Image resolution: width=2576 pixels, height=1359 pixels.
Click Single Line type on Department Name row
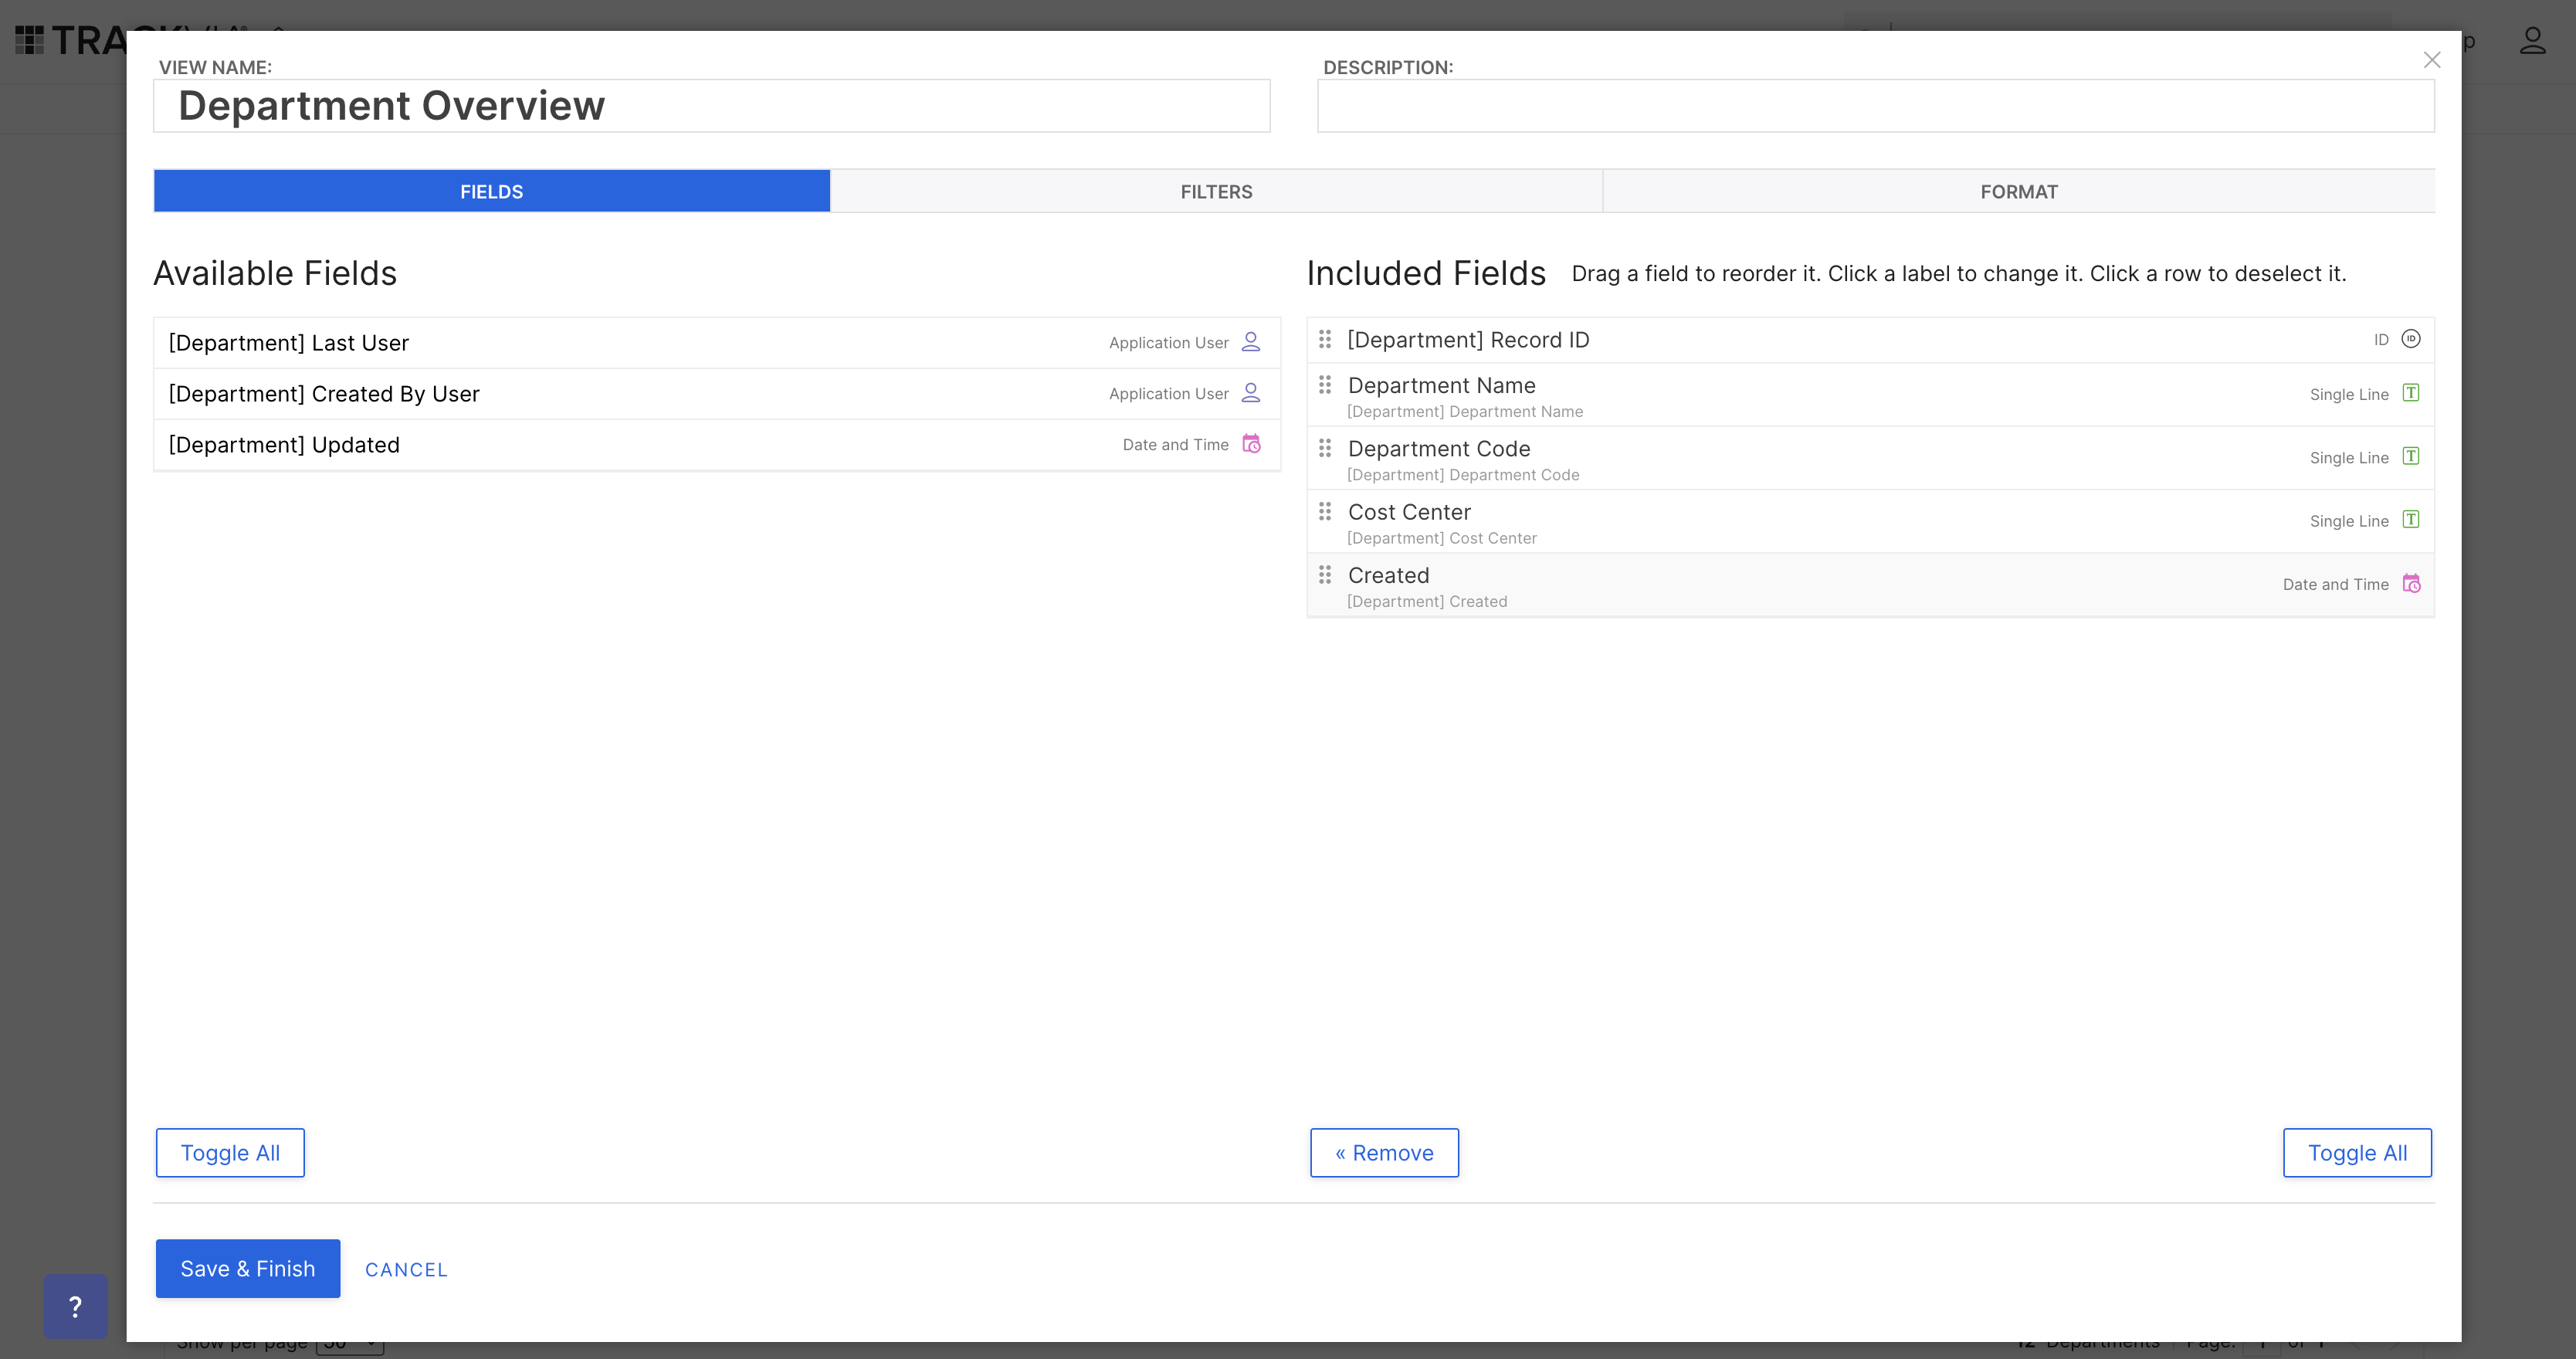click(x=2349, y=394)
